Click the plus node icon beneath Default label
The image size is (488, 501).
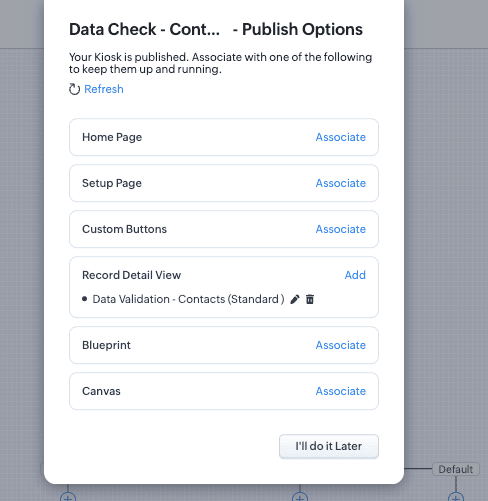pyautogui.click(x=456, y=497)
